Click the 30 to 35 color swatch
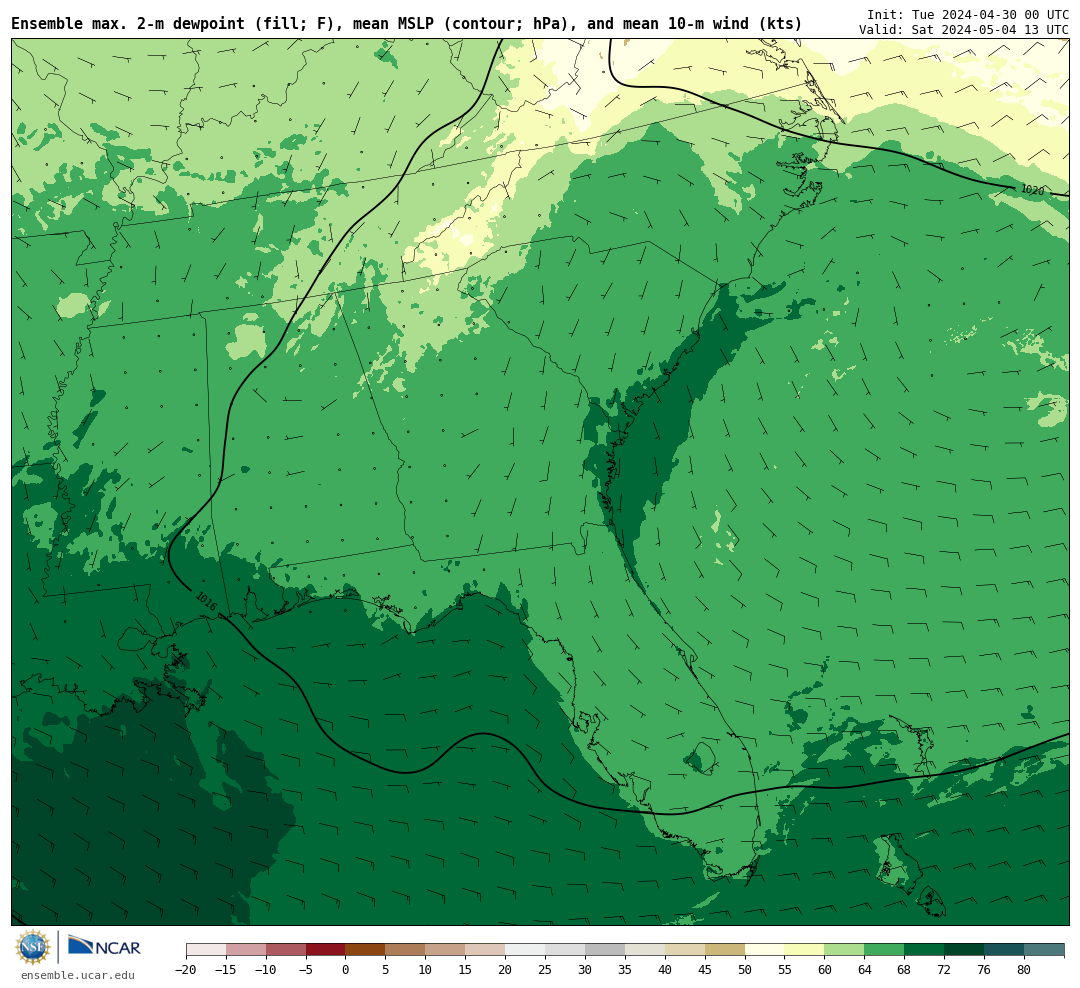The height and width of the screenshot is (988, 1080). coord(605,950)
